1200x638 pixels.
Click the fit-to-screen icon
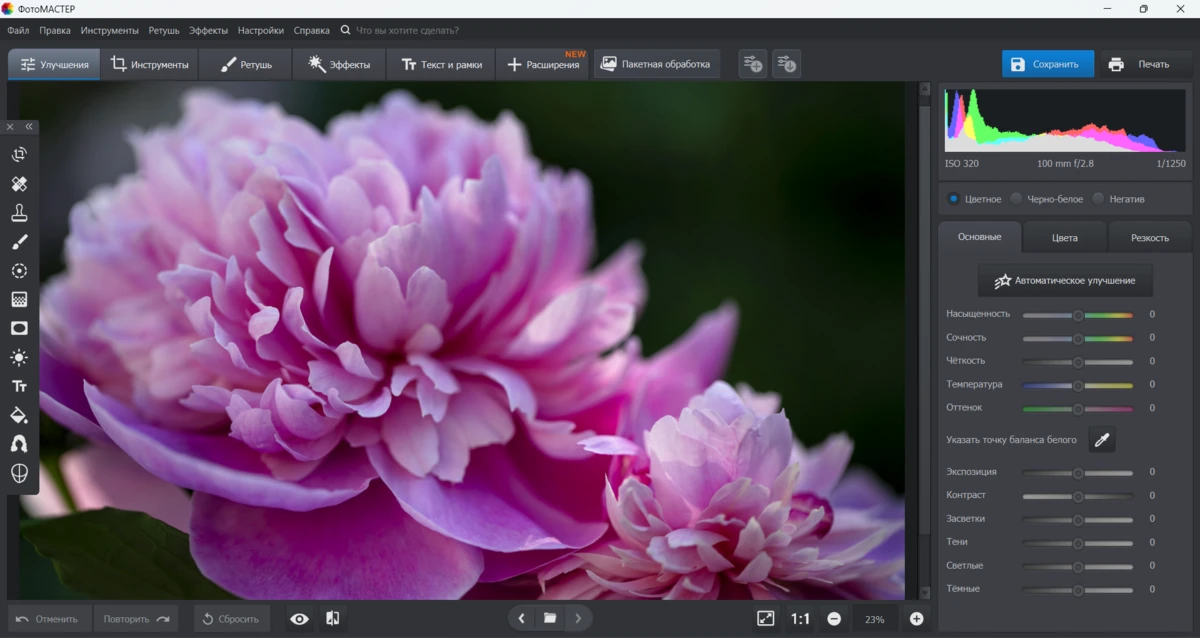coord(765,619)
